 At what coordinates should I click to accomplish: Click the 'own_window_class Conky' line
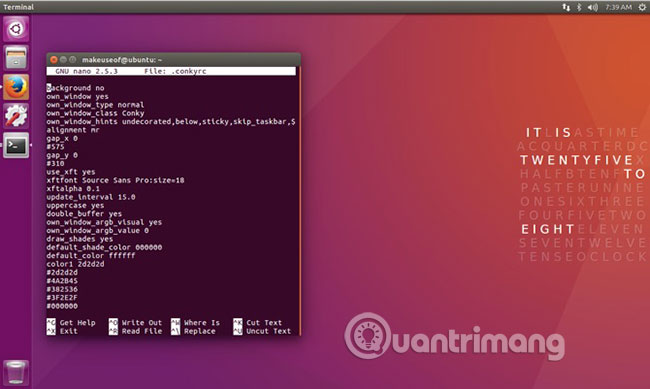click(x=95, y=113)
